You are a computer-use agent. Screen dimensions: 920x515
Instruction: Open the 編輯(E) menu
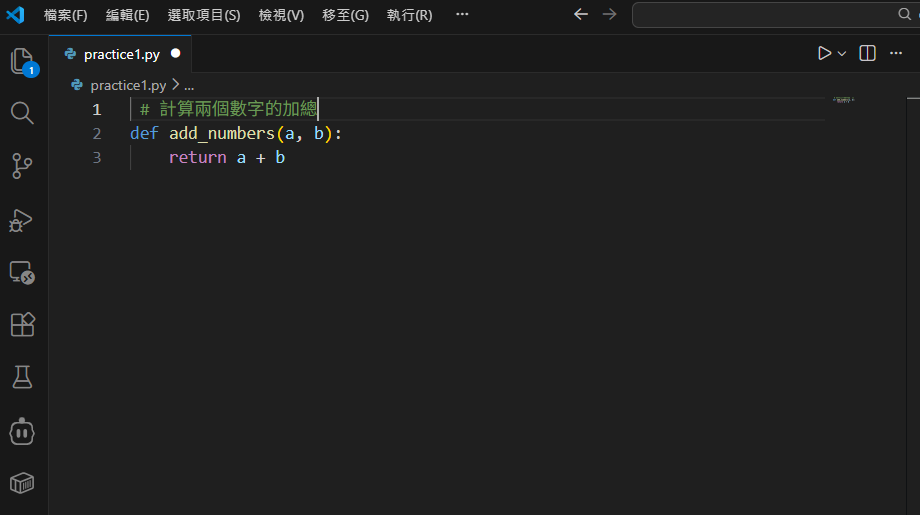click(127, 15)
